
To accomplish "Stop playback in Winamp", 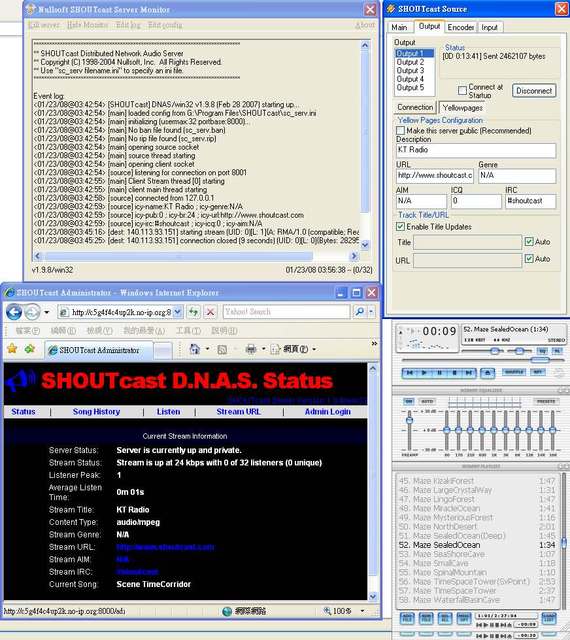I will tap(454, 373).
